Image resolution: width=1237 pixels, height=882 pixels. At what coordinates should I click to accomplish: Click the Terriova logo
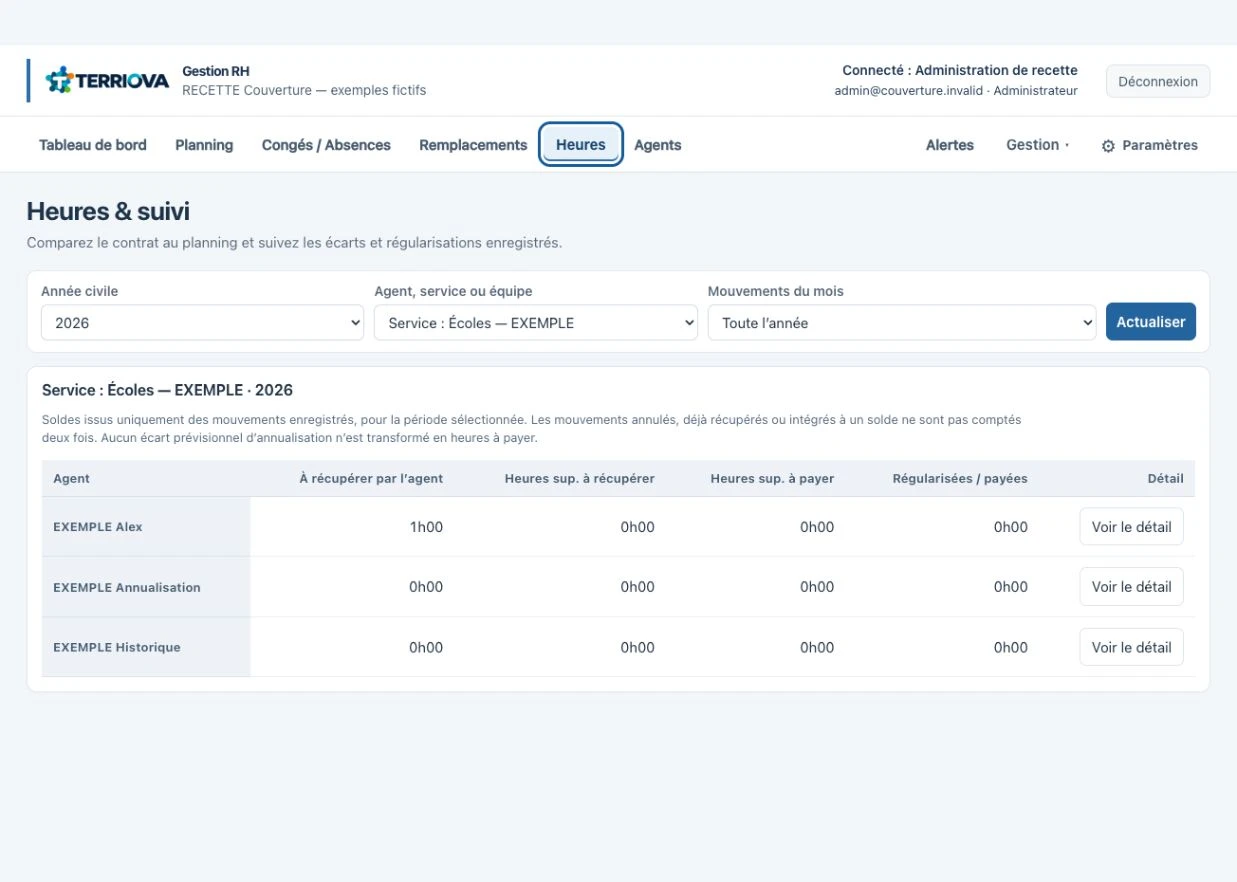coord(107,81)
